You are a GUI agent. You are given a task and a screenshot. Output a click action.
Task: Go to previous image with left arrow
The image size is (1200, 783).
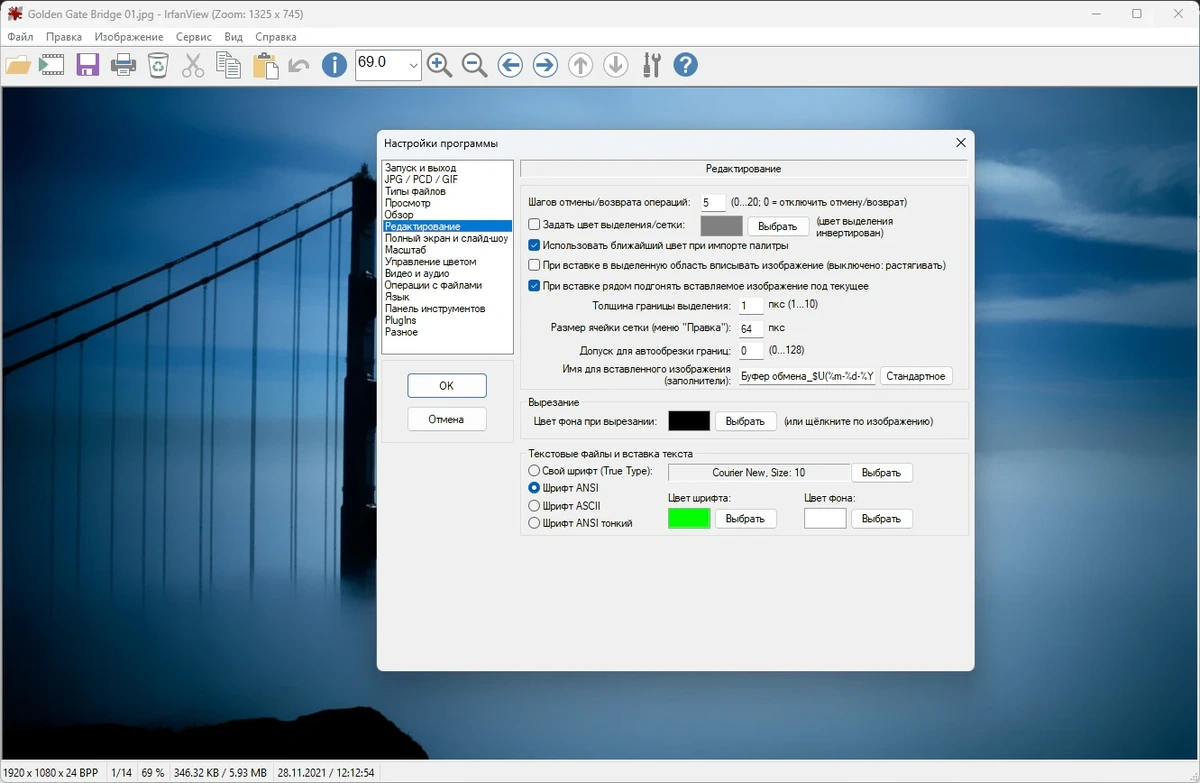(510, 66)
